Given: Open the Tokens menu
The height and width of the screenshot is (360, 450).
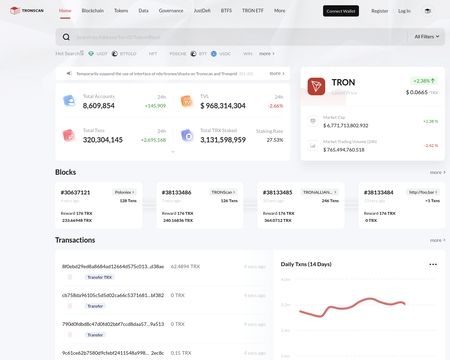Looking at the screenshot, I should coord(121,11).
